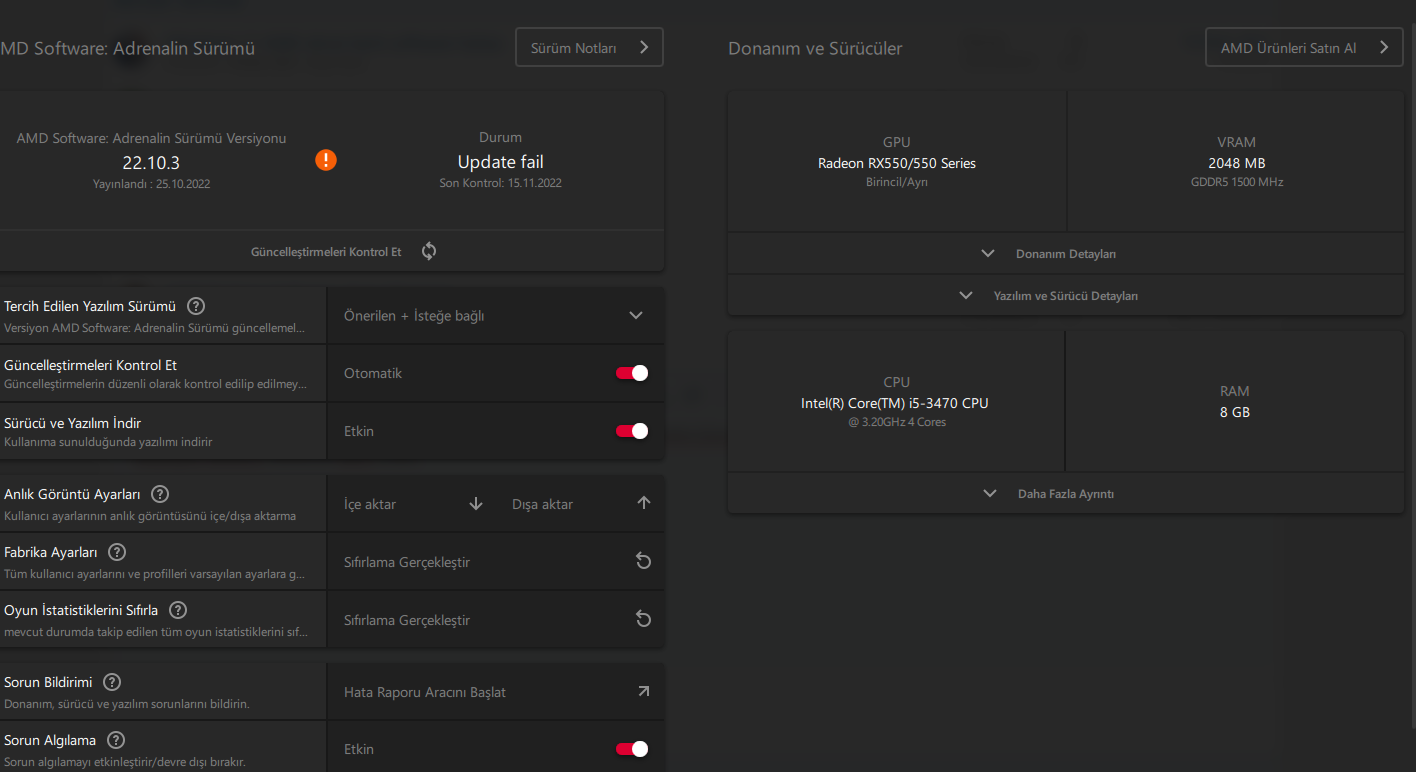Click the Yayınlandı : 25.10.2022 date
The height and width of the screenshot is (772, 1416).
151,184
